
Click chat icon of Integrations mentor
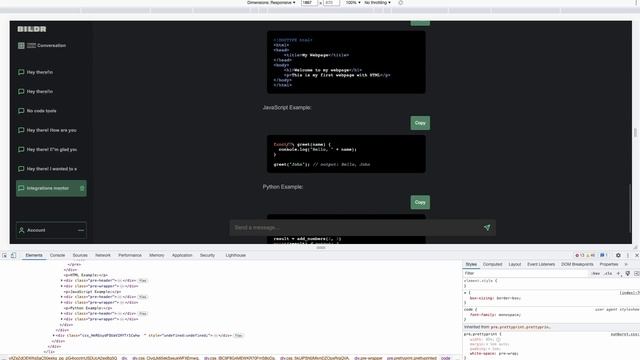[21, 188]
